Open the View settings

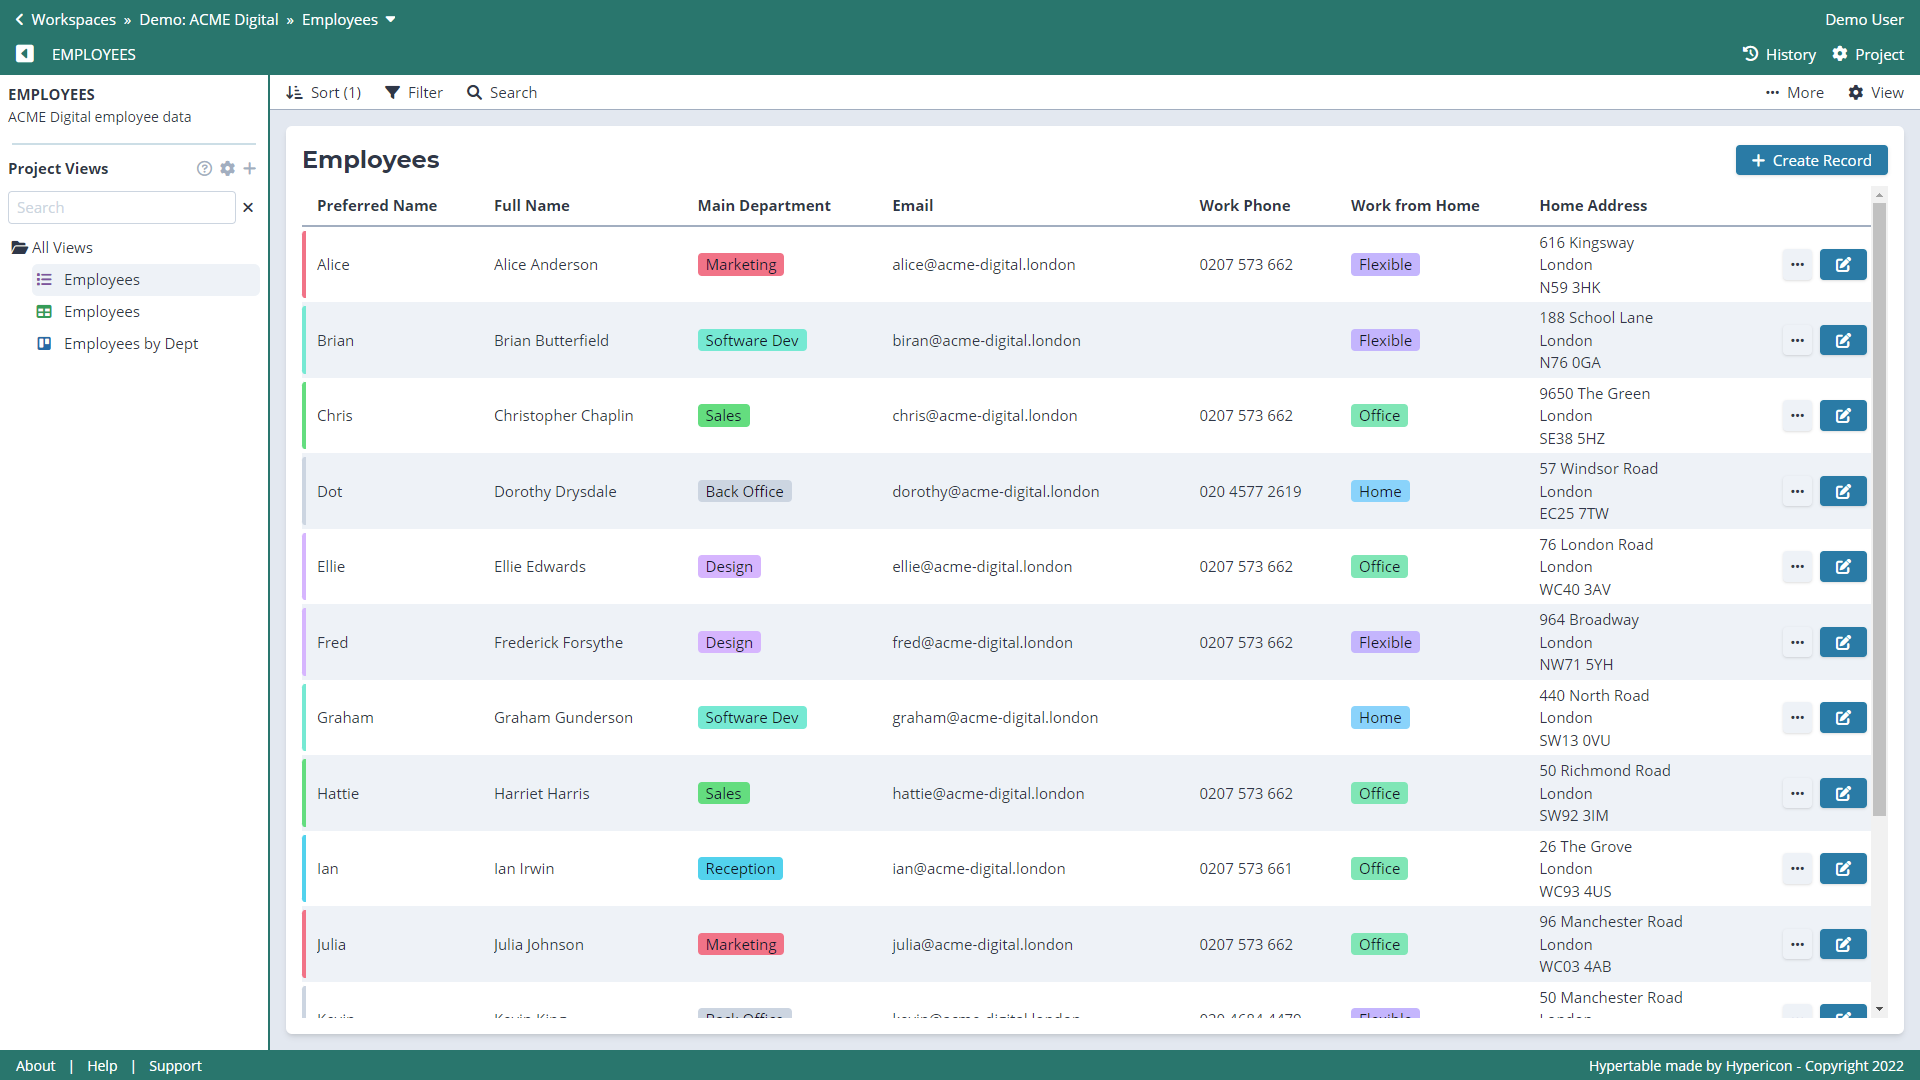1876,92
